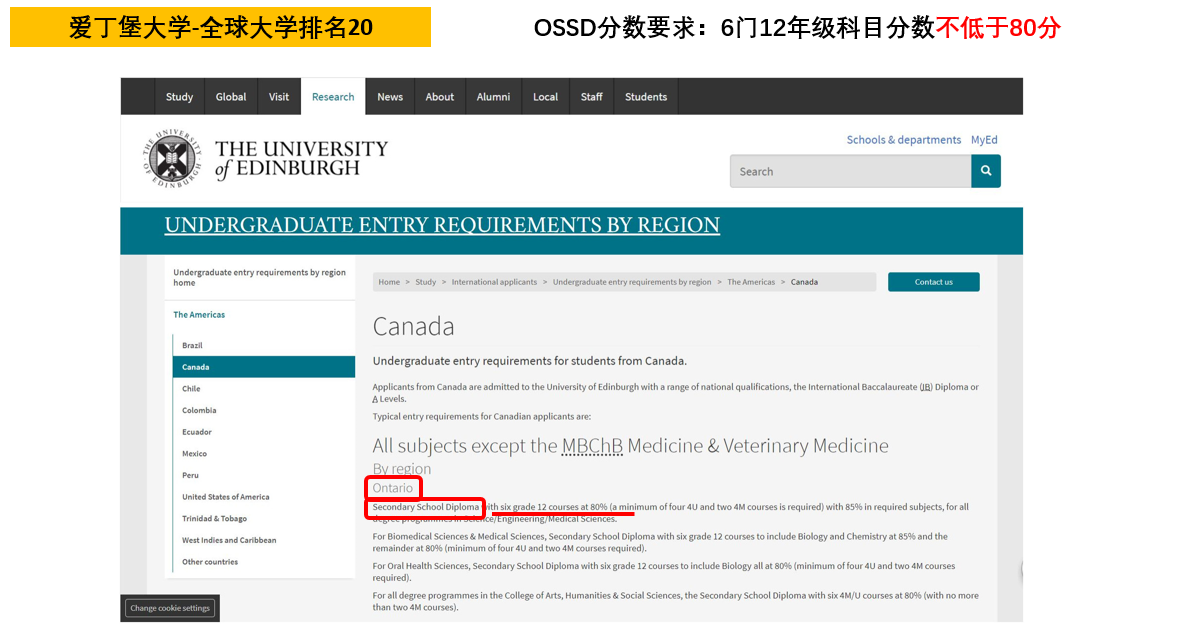The width and height of the screenshot is (1188, 633).
Task: Switch to the Research tab
Action: (x=333, y=97)
